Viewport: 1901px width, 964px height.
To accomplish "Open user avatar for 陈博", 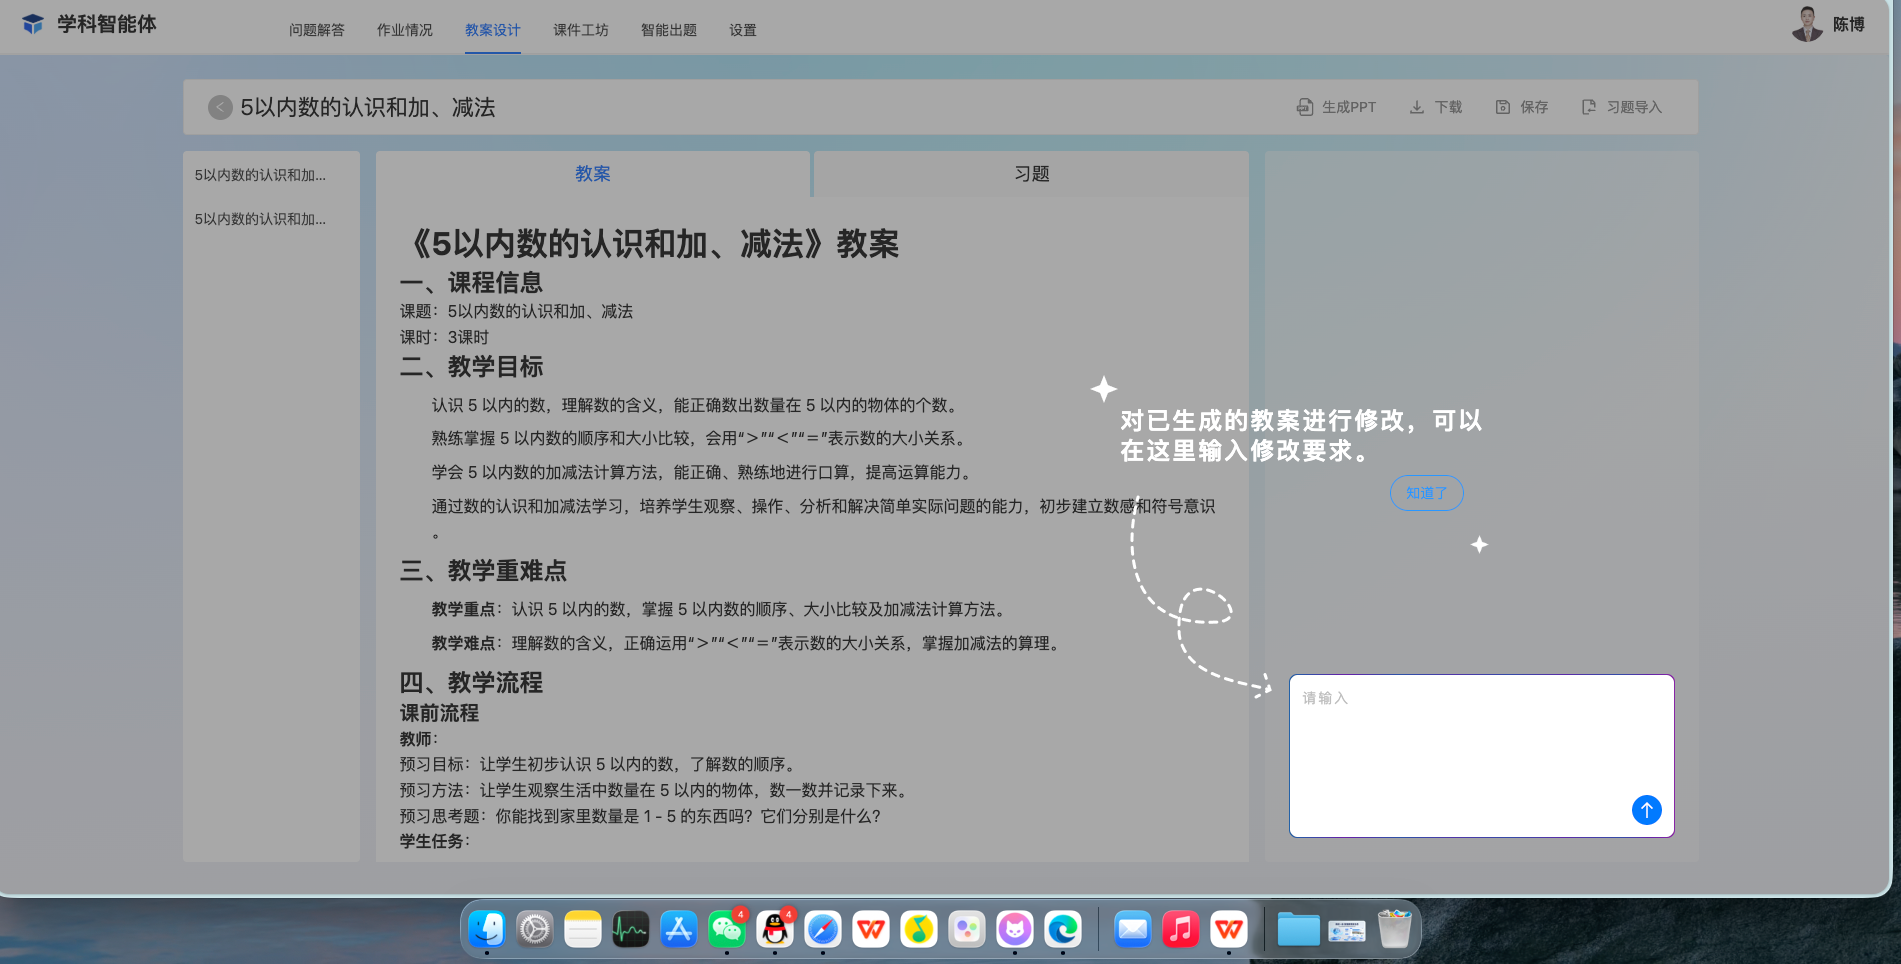I will tap(1807, 24).
